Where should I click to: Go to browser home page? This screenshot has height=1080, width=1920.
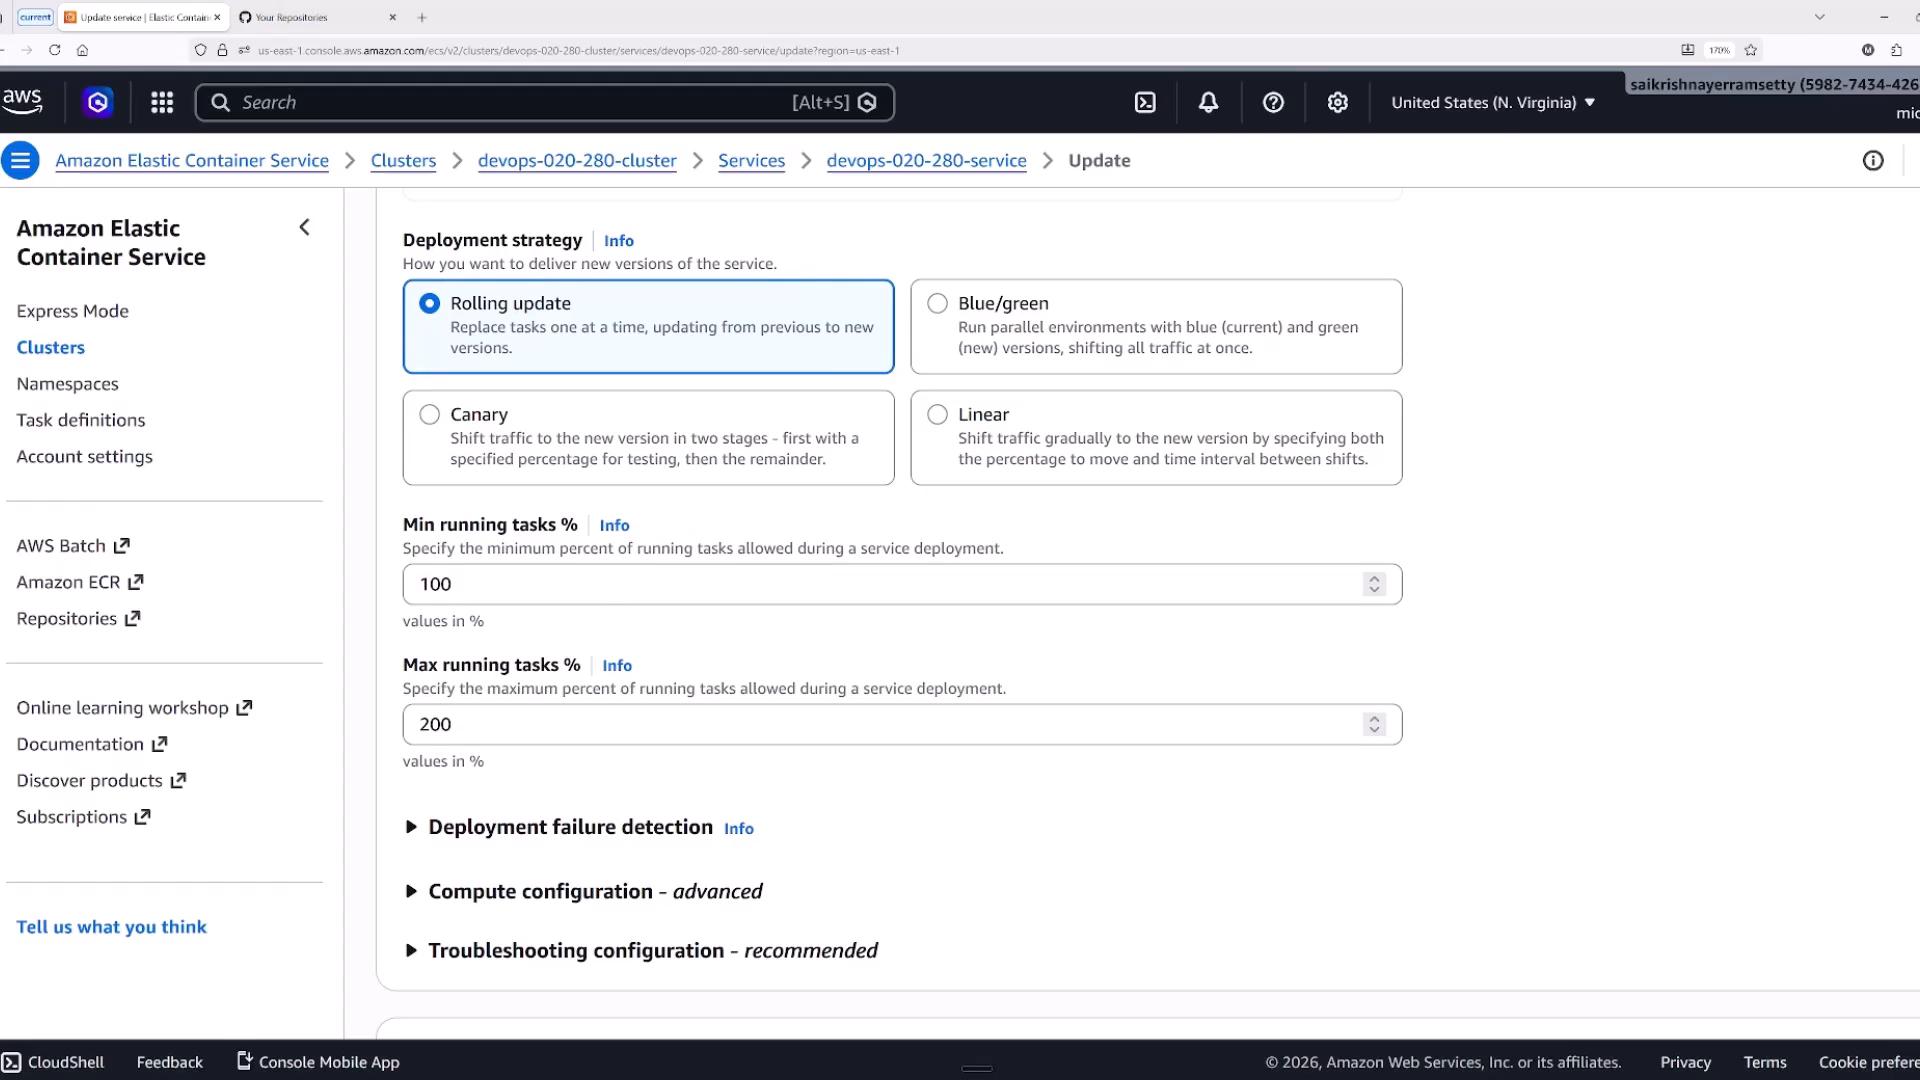coord(82,50)
